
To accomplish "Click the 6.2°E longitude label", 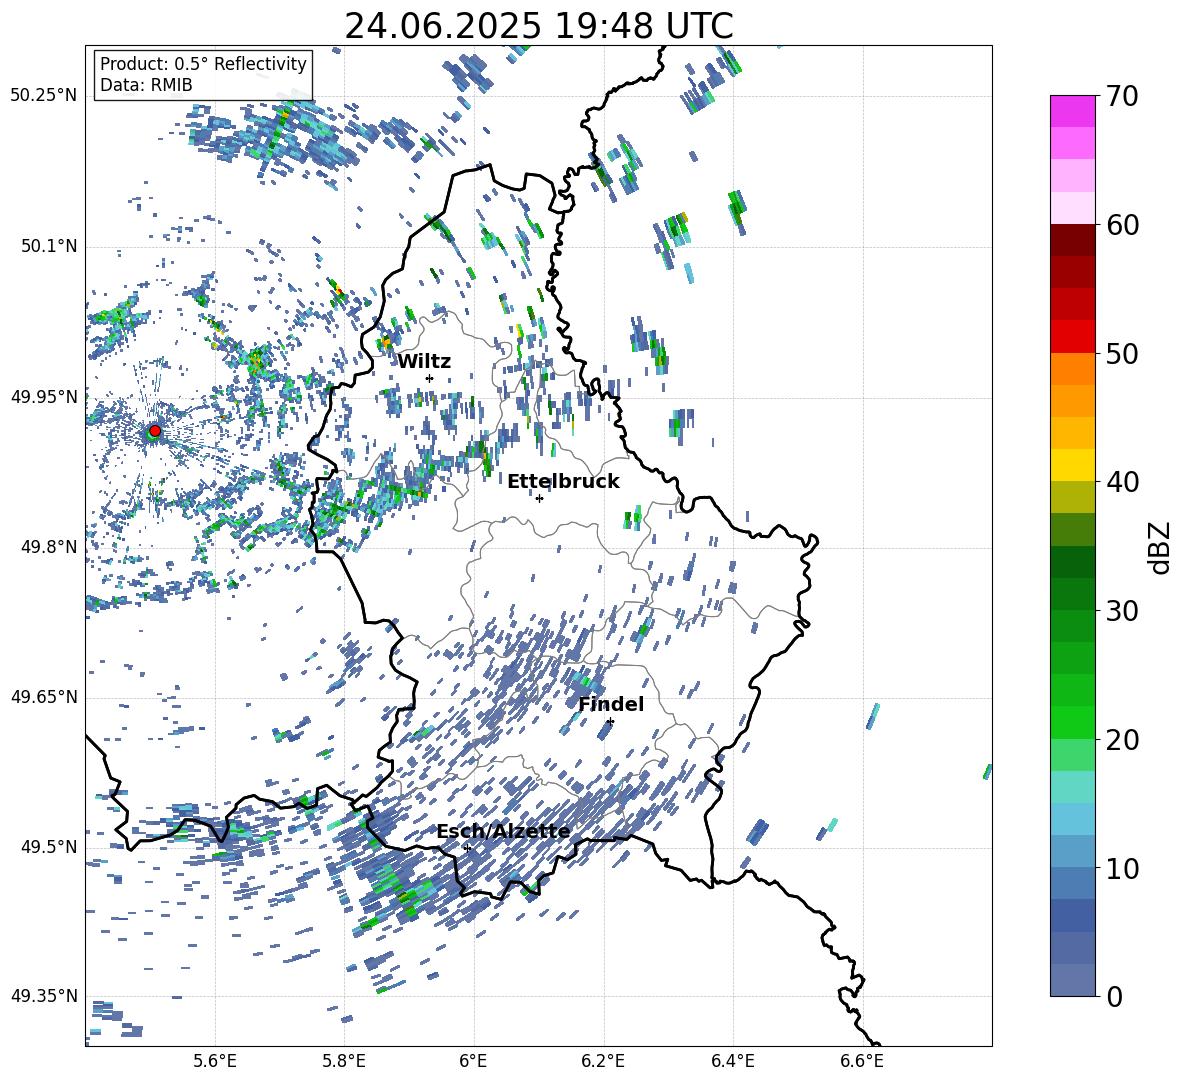I will (603, 1061).
